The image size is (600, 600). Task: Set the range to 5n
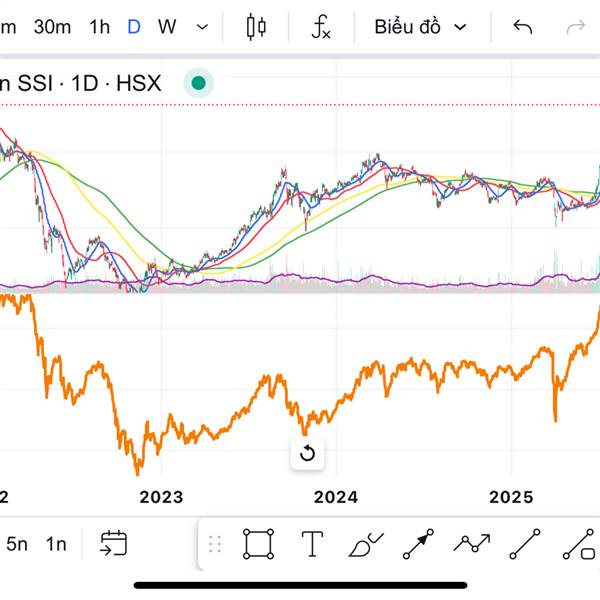click(17, 544)
